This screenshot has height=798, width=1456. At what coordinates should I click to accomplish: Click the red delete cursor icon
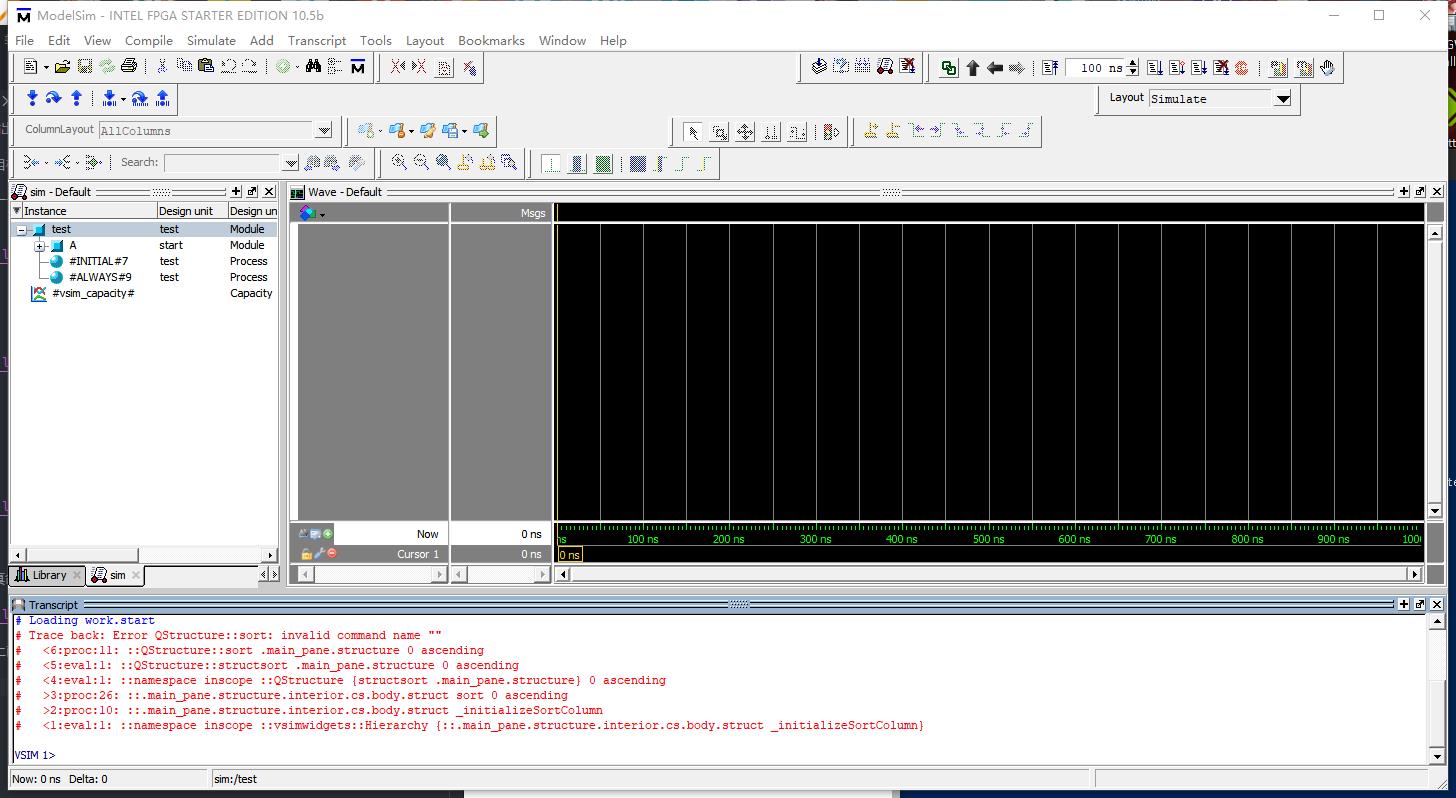pos(332,553)
